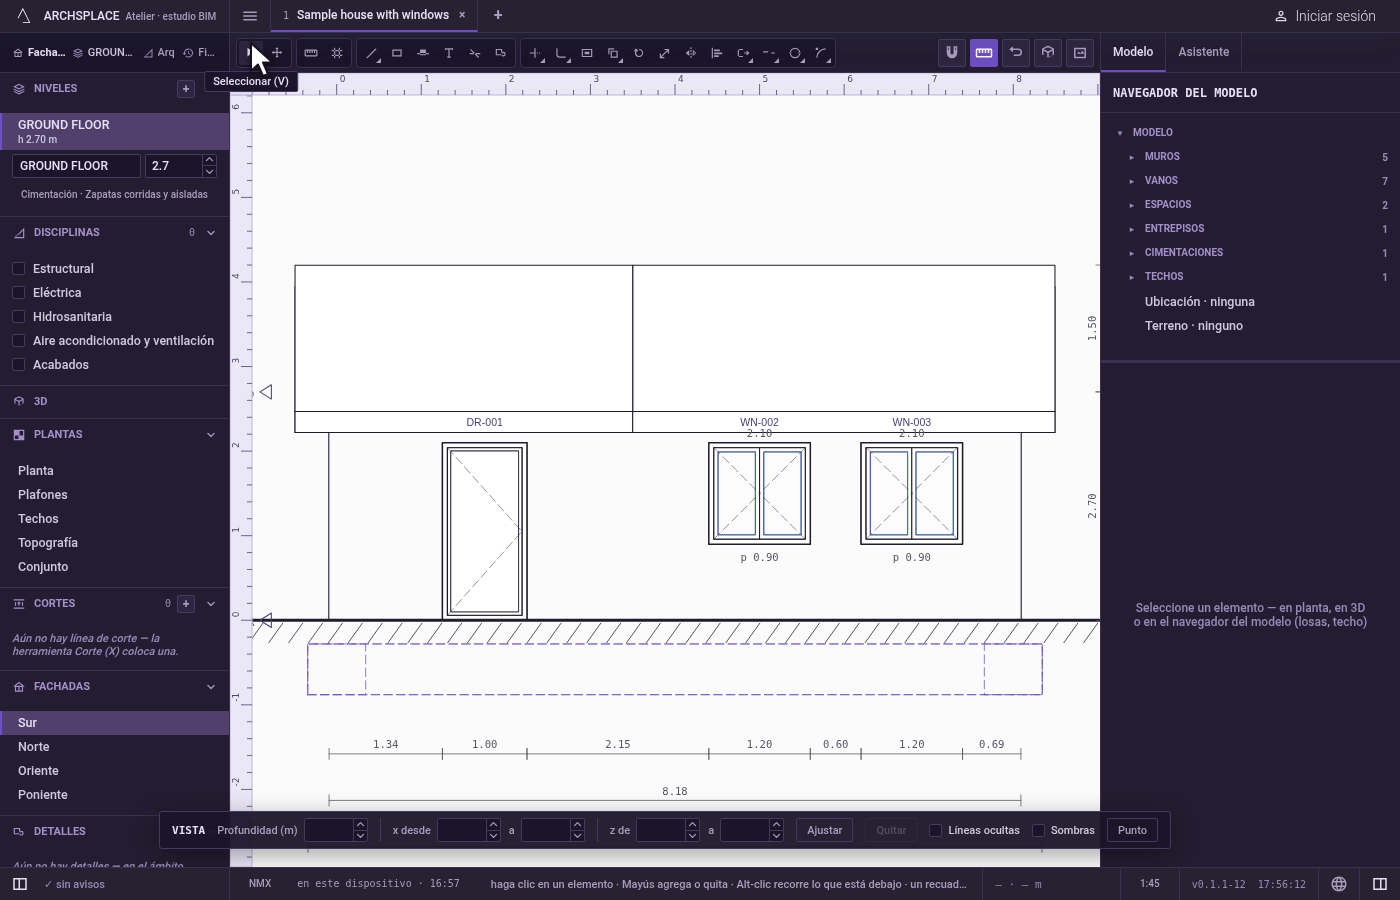Enable Líneas ocultas checkbox

coord(936,830)
